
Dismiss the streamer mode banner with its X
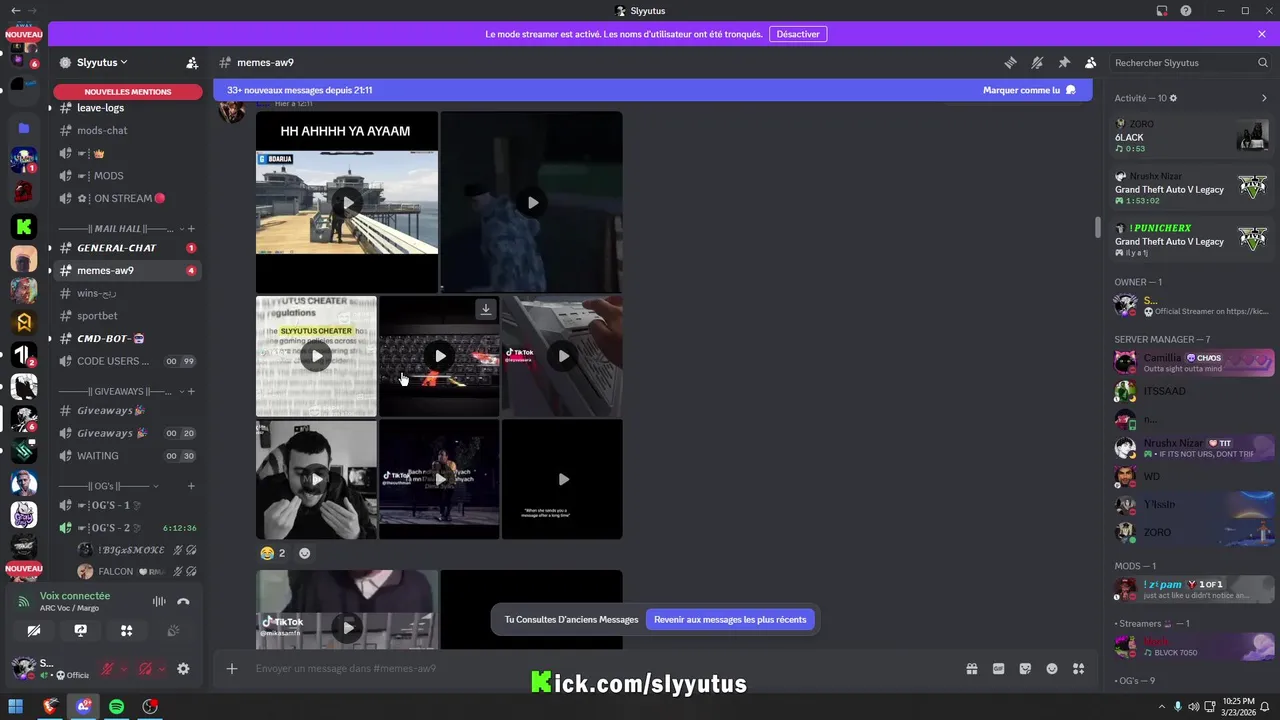(x=1262, y=34)
